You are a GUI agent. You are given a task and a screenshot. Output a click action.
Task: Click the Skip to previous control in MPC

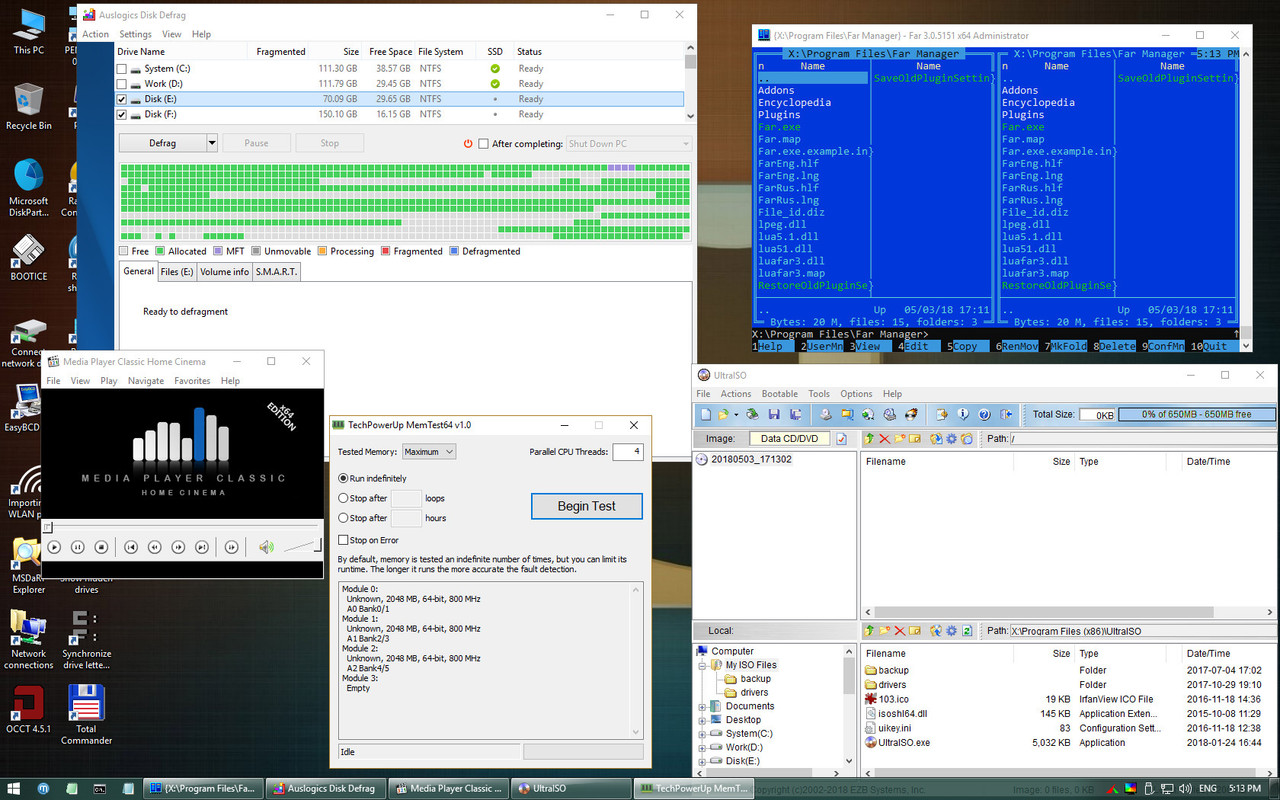(131, 547)
